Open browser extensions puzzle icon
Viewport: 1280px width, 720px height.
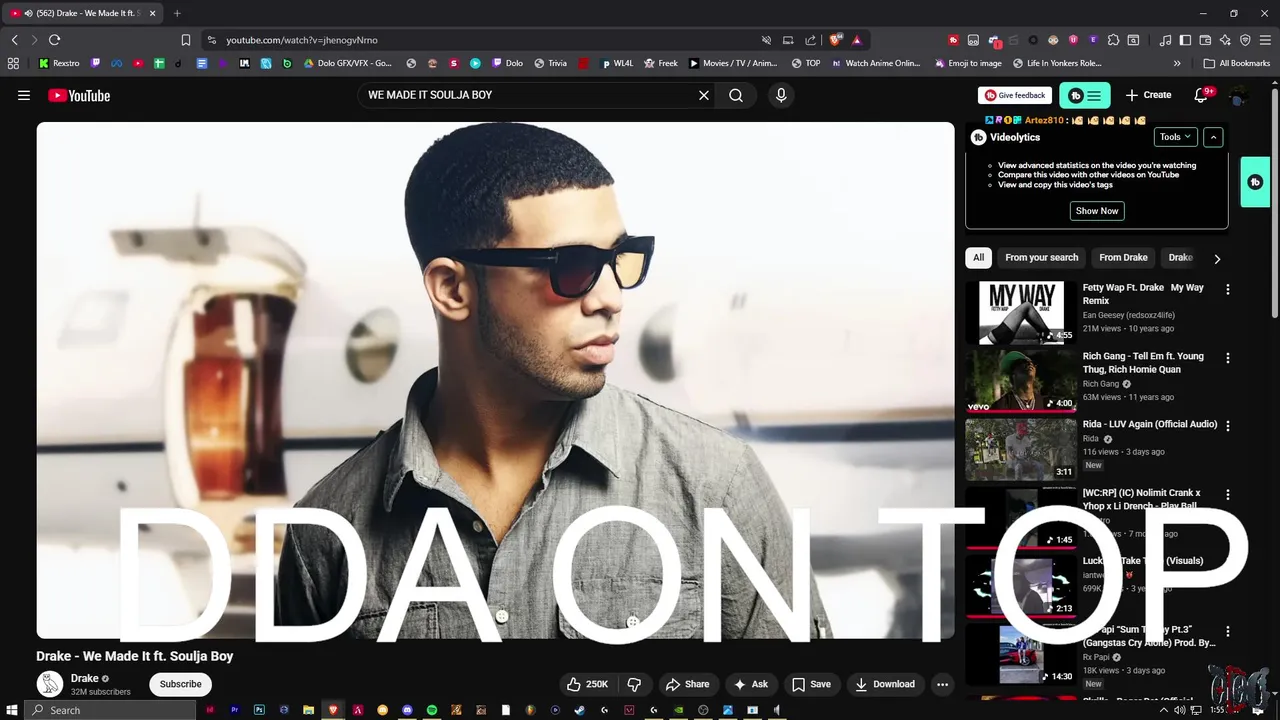(x=1113, y=40)
